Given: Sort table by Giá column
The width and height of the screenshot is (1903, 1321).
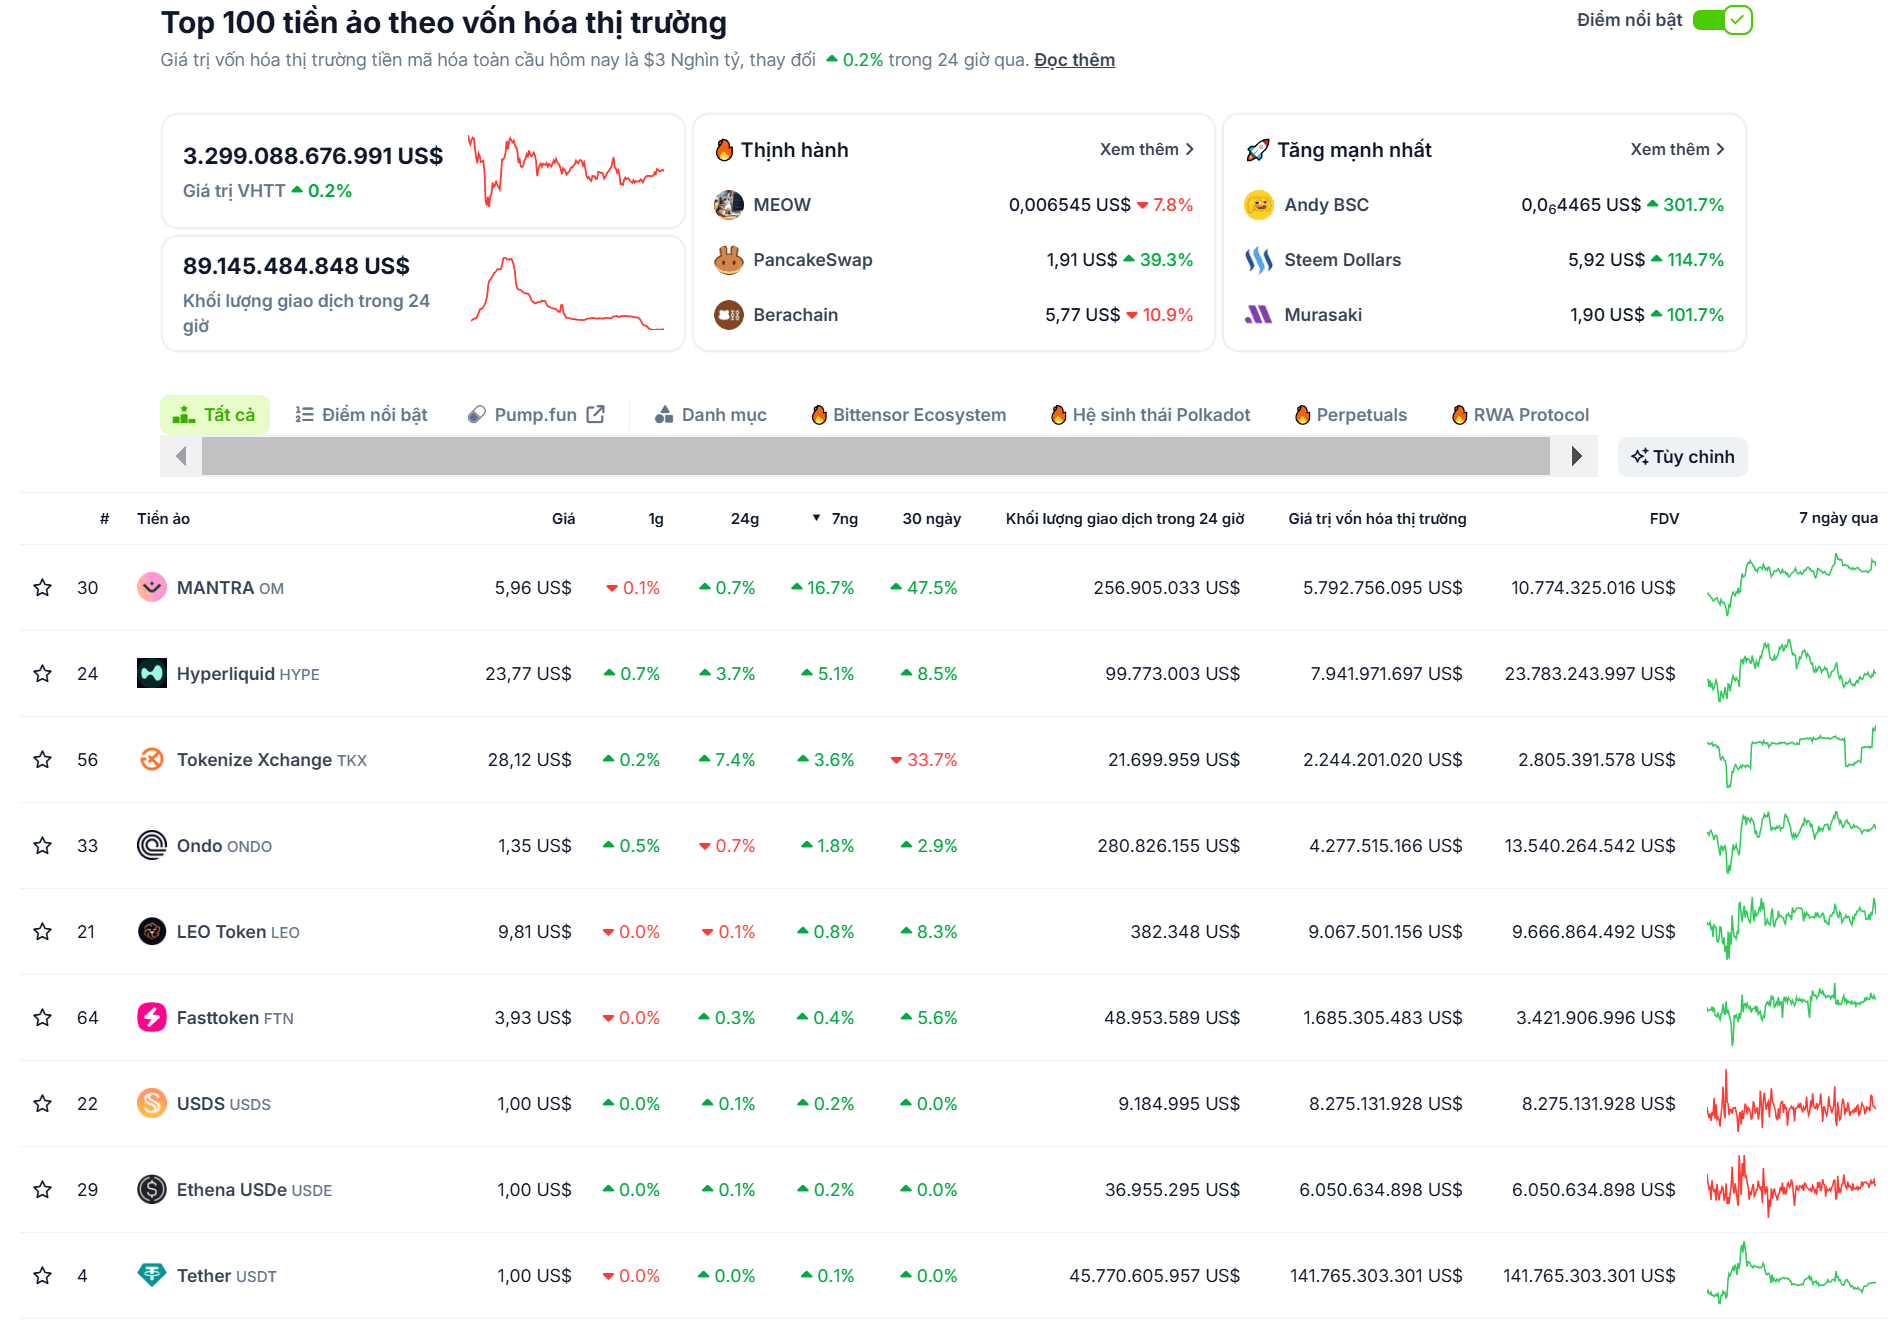Looking at the screenshot, I should [563, 518].
